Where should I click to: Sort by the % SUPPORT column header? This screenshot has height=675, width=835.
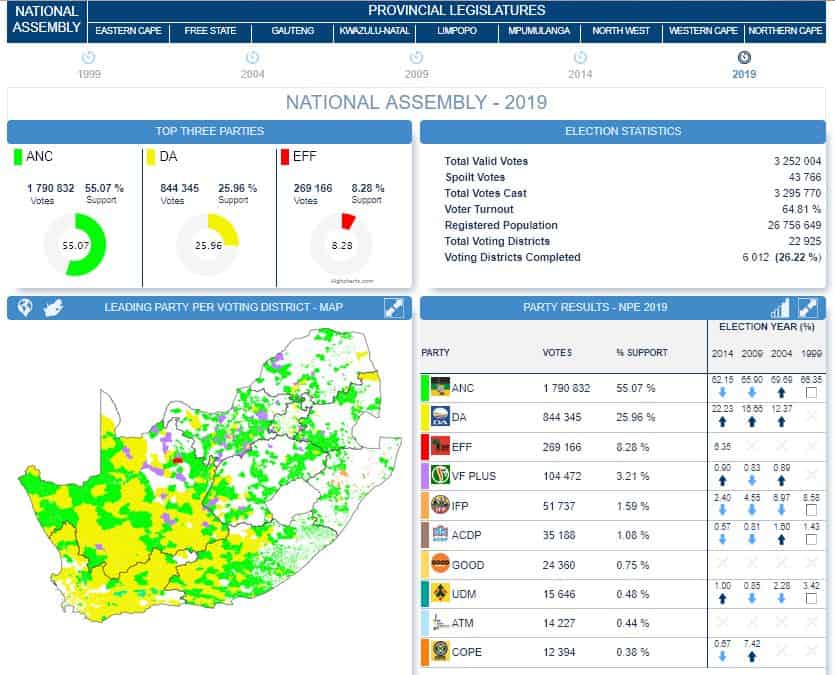tap(642, 352)
